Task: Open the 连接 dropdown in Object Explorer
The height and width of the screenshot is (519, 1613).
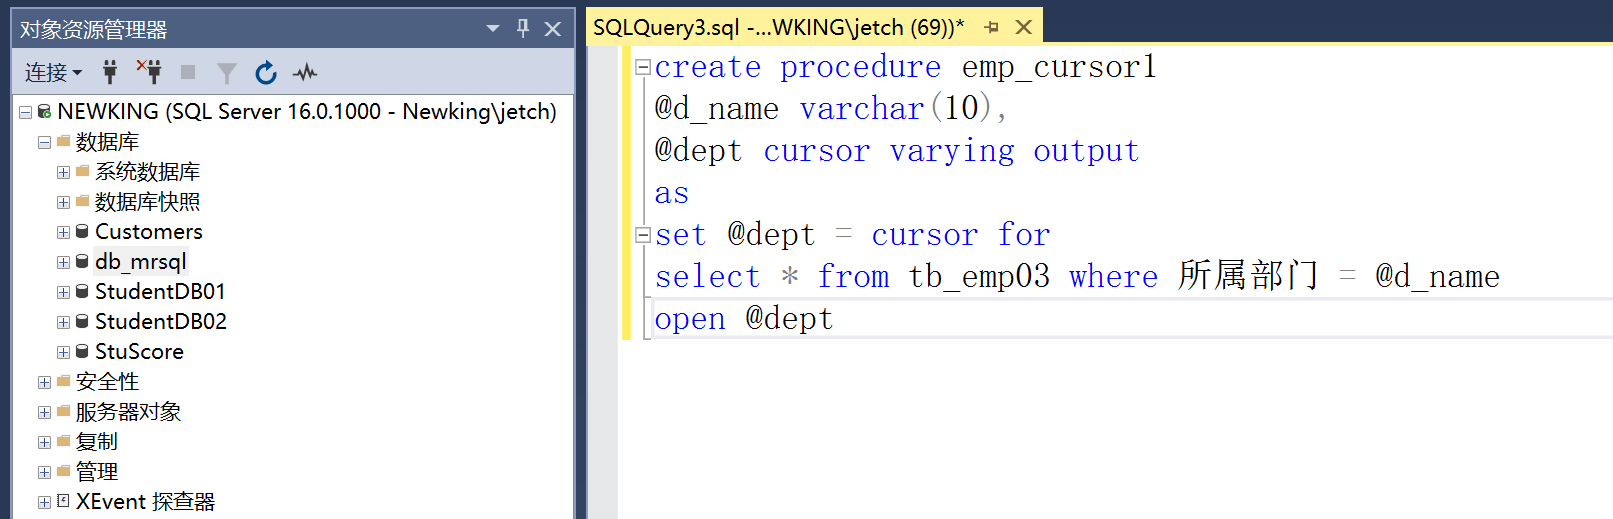Action: [53, 72]
